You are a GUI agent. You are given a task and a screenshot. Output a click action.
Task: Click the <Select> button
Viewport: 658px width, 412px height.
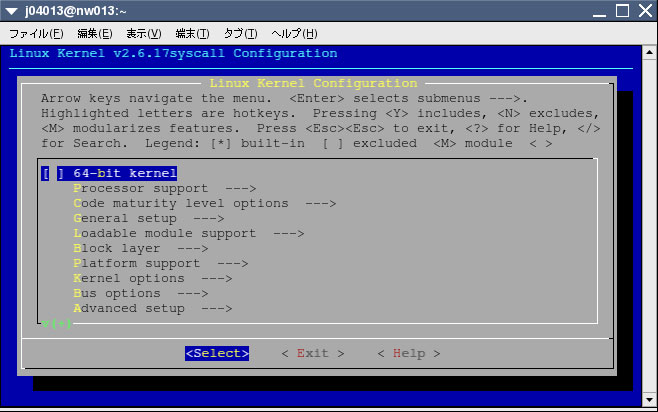[217, 353]
